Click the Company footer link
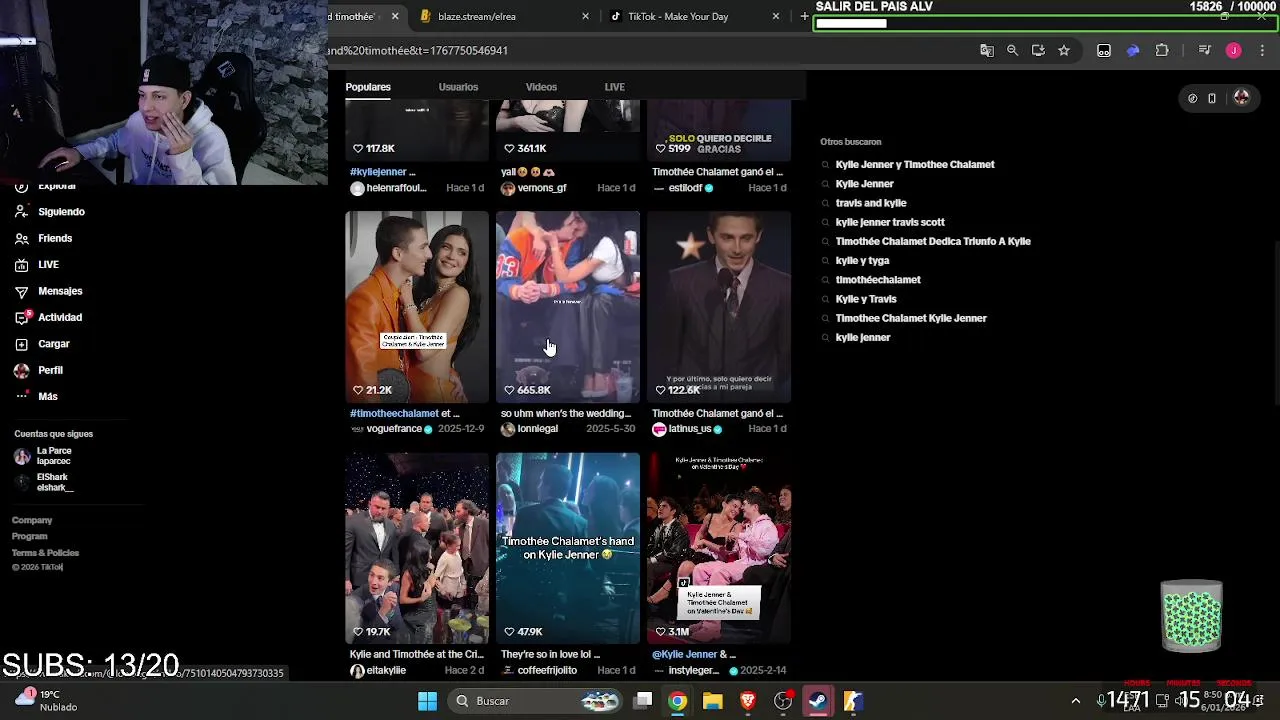This screenshot has height=720, width=1280. (32, 520)
